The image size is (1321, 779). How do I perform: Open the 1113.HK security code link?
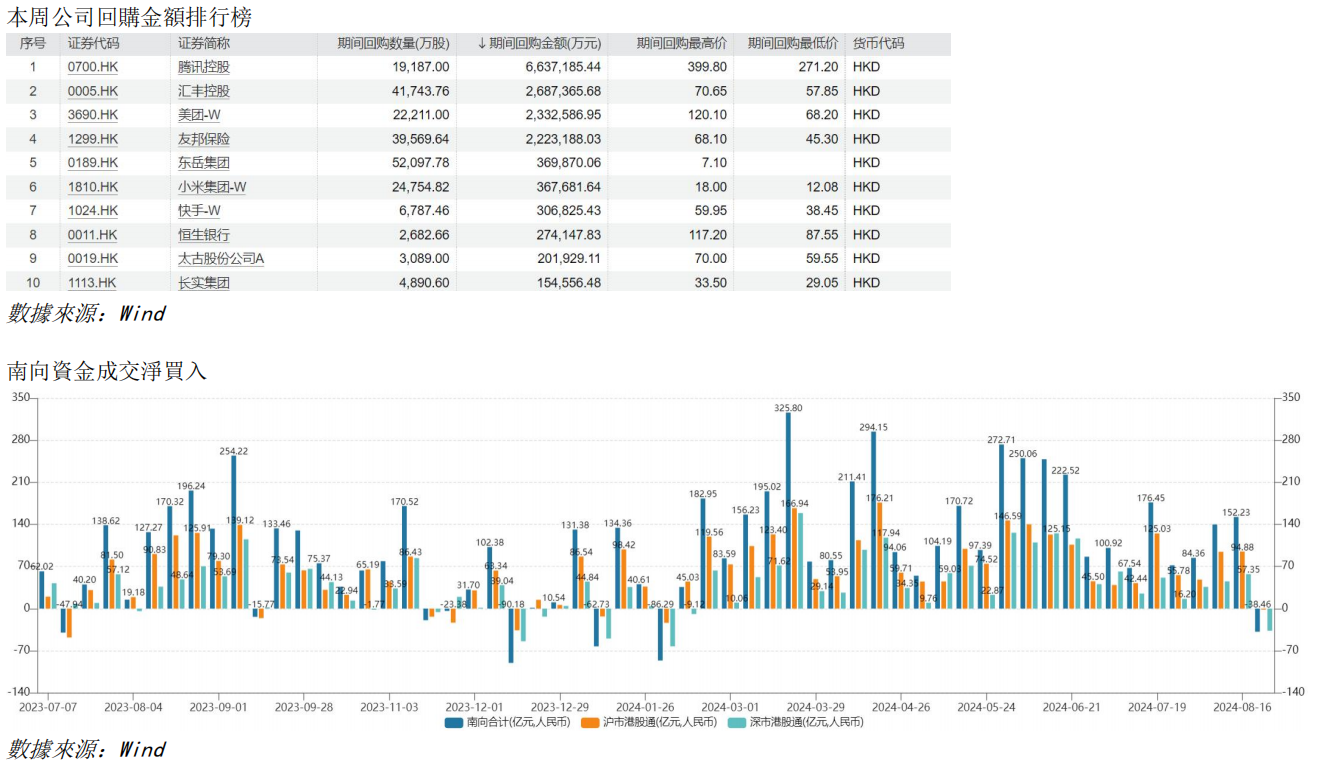pos(93,283)
